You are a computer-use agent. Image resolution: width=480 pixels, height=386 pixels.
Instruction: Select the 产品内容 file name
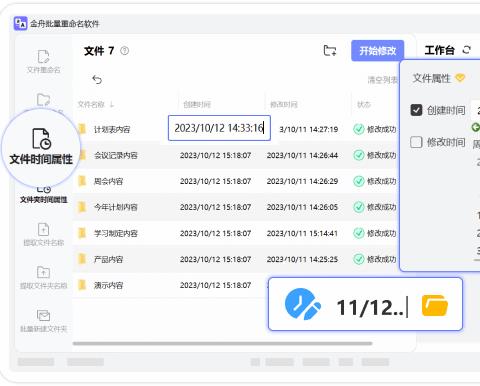coord(108,259)
